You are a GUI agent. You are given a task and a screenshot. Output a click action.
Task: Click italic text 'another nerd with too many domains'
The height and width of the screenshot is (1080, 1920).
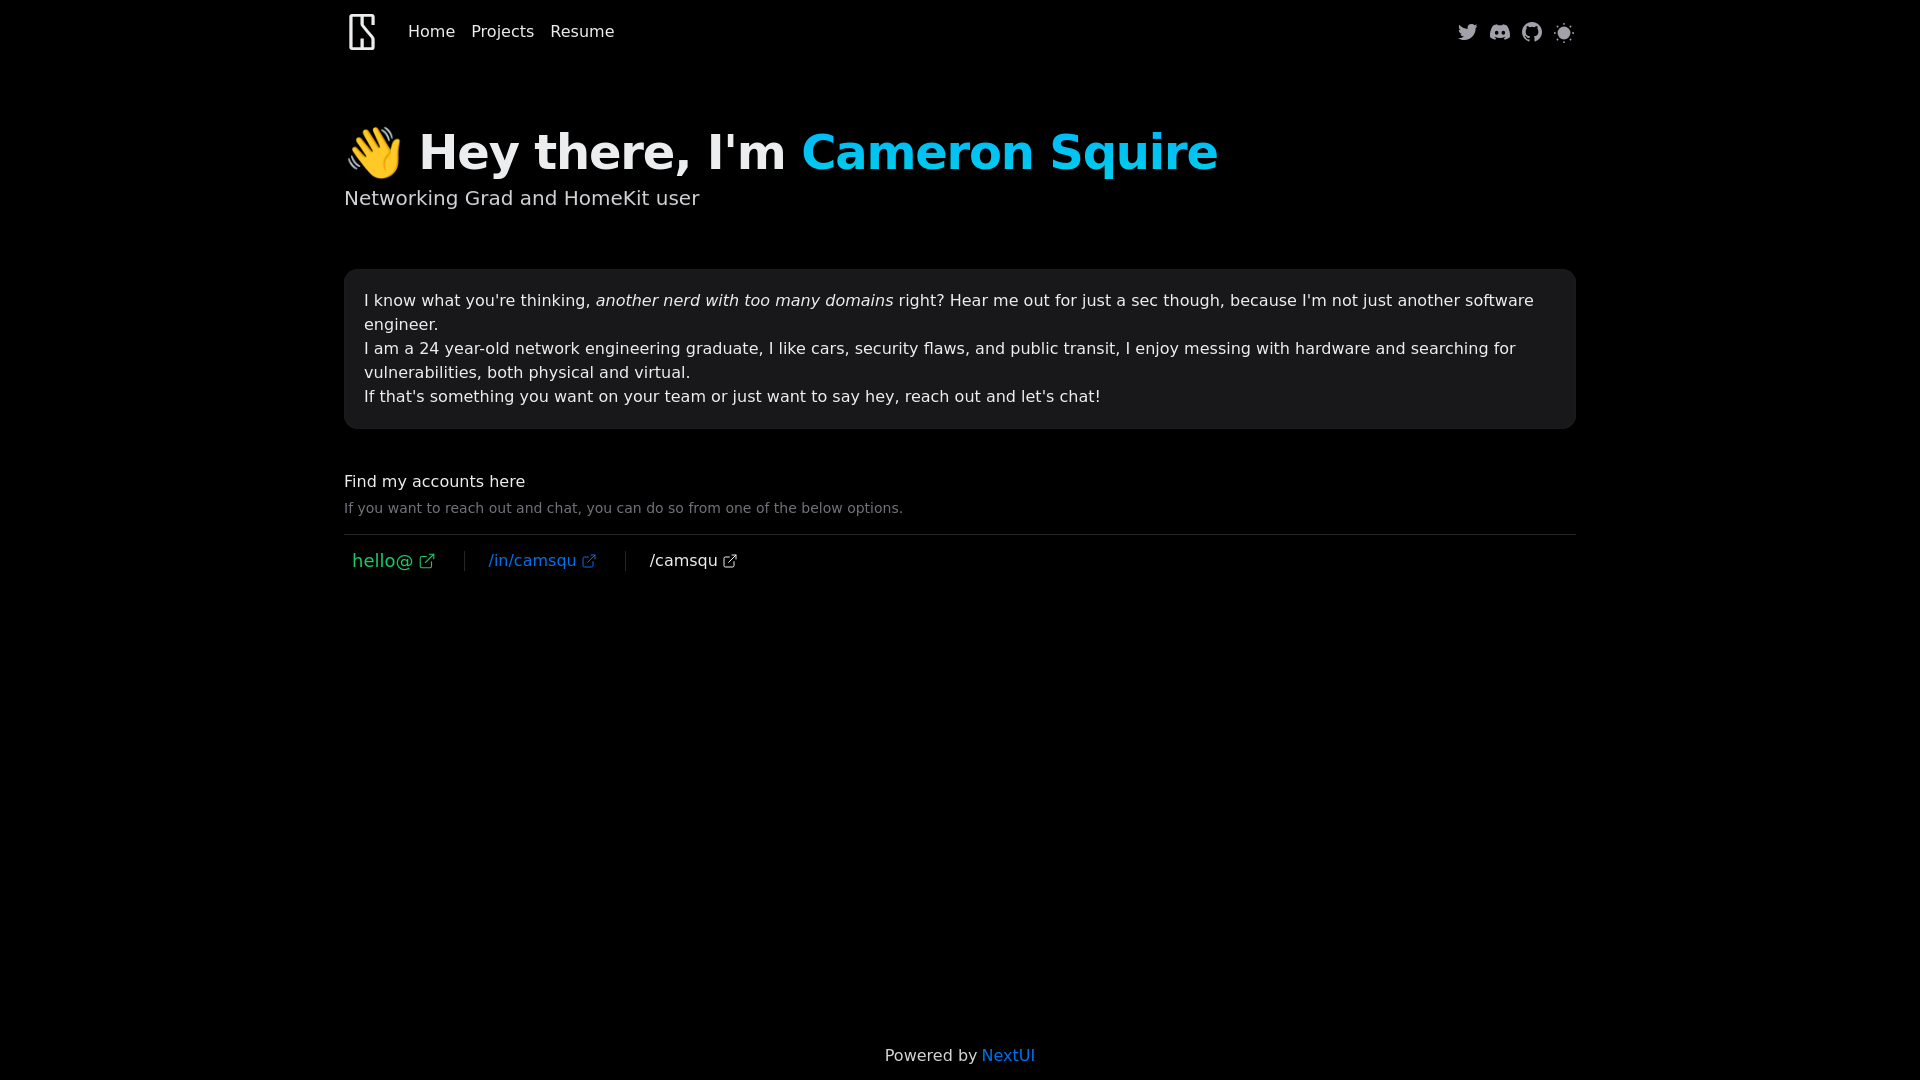point(744,301)
